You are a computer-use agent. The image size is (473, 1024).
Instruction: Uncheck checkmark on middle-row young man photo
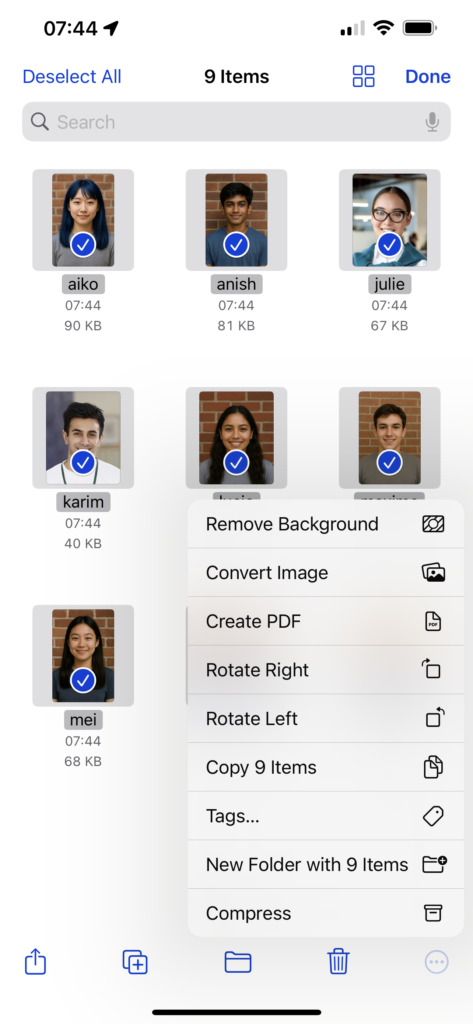(x=390, y=462)
